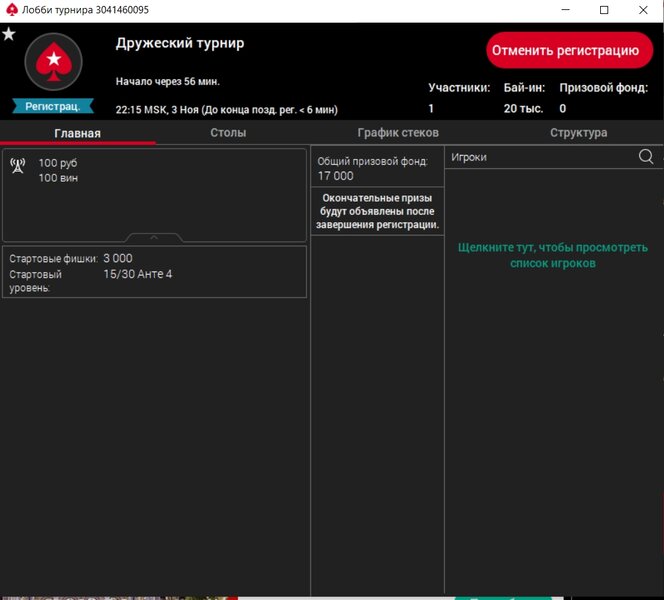Viewport: 664px width, 600px height.
Task: Click the PokerStars spade logo in header
Action: pyautogui.click(x=53, y=63)
